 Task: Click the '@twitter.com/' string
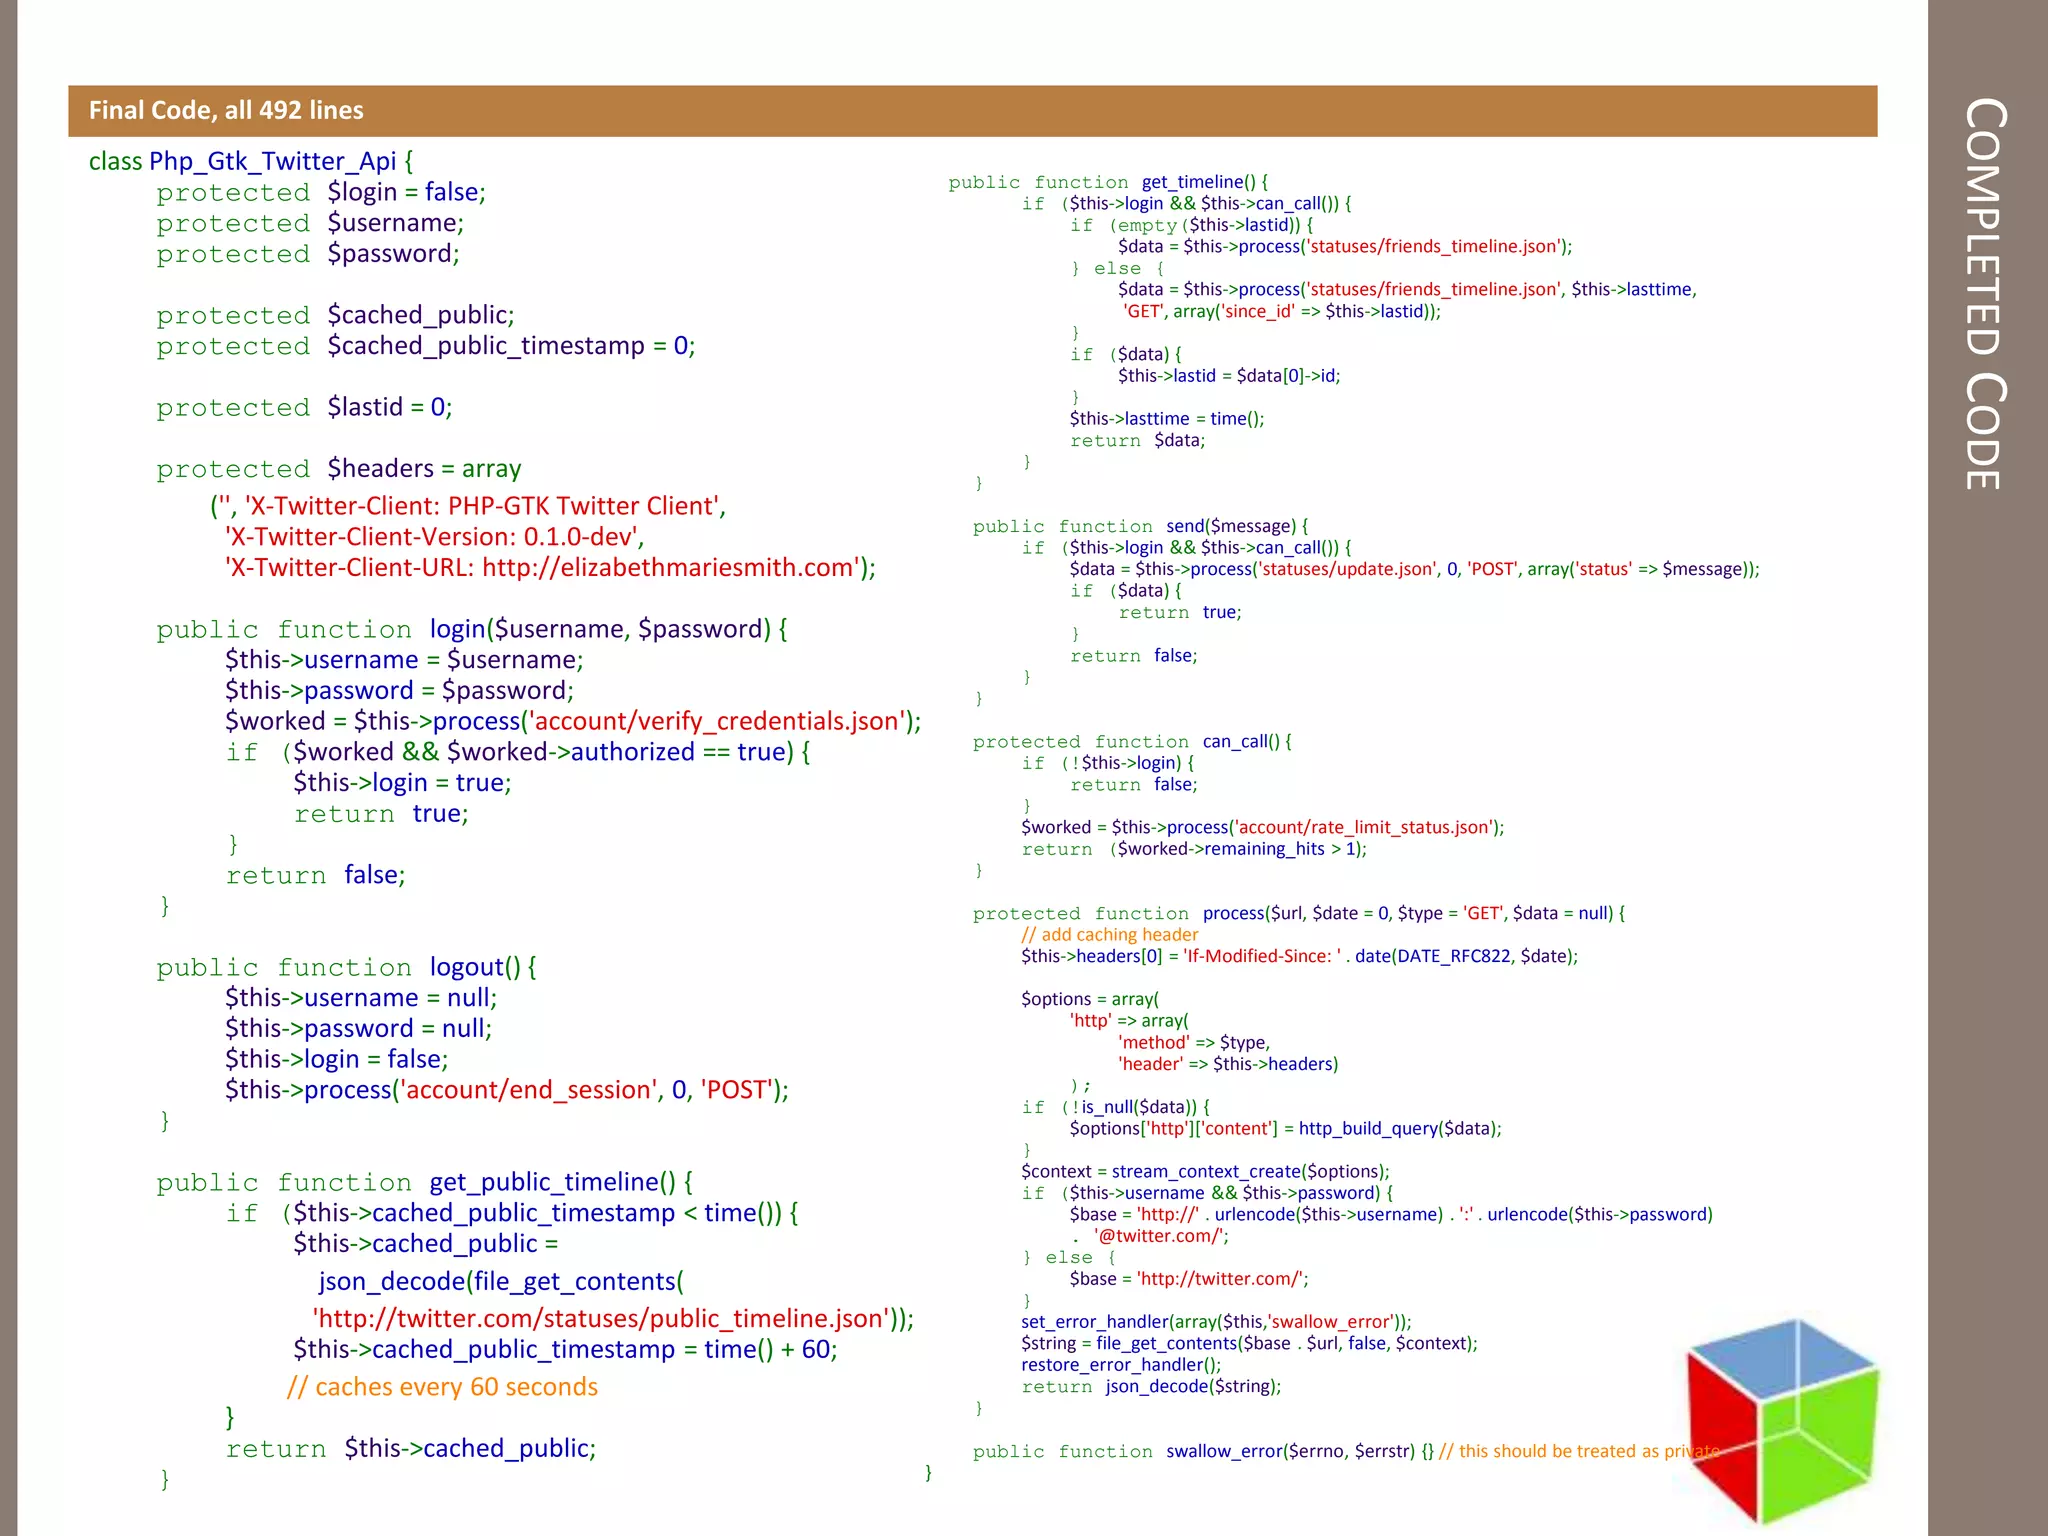coord(1158,1236)
